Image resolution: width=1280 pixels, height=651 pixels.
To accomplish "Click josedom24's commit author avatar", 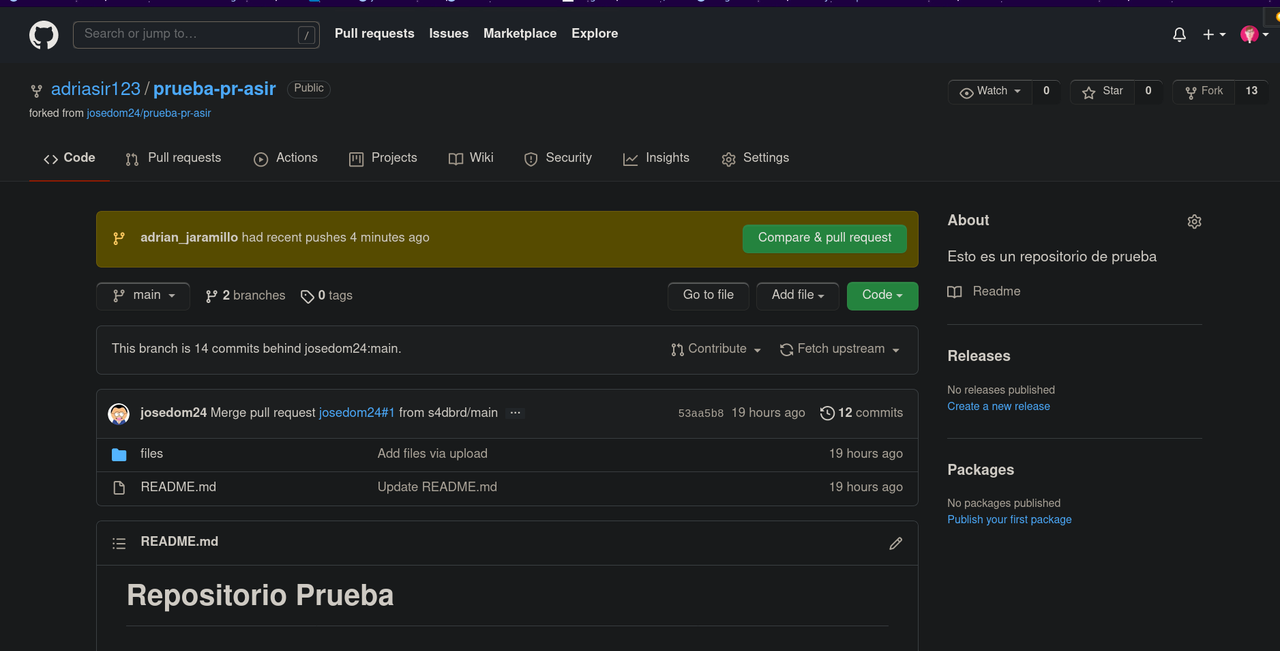I will 119,413.
